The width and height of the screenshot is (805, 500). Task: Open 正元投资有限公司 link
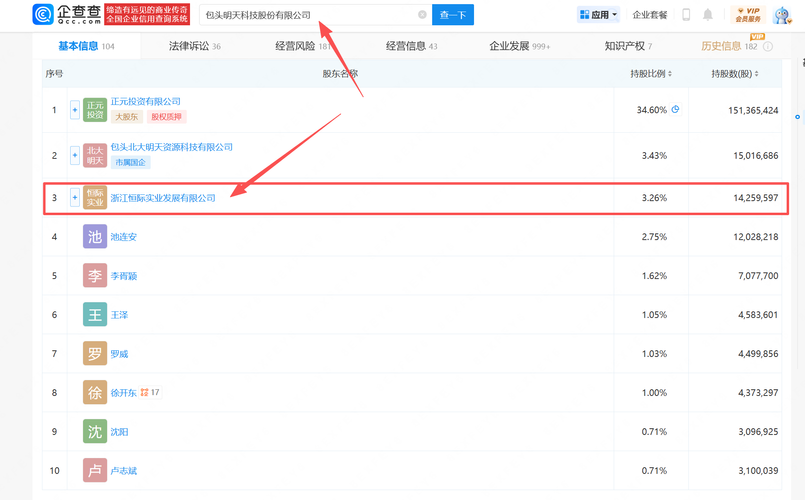146,102
